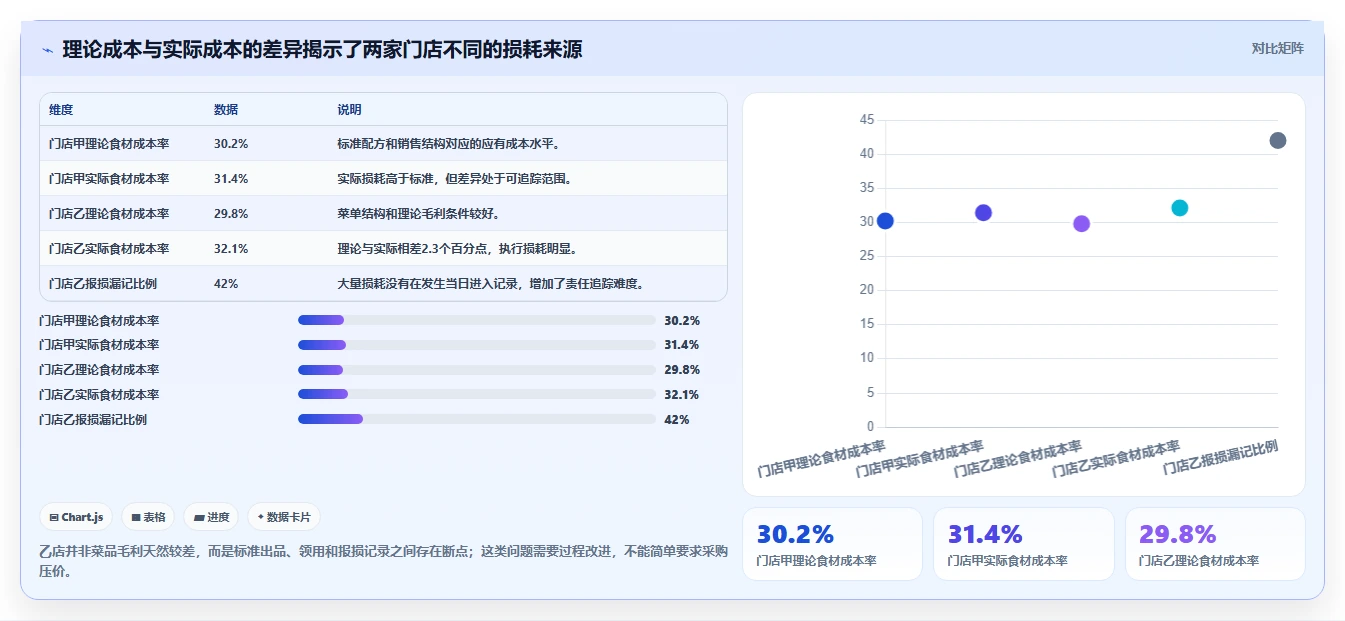Click the 门店甲实际食材成本率 progress bar
Image resolution: width=1345 pixels, height=621 pixels.
[x=476, y=345]
